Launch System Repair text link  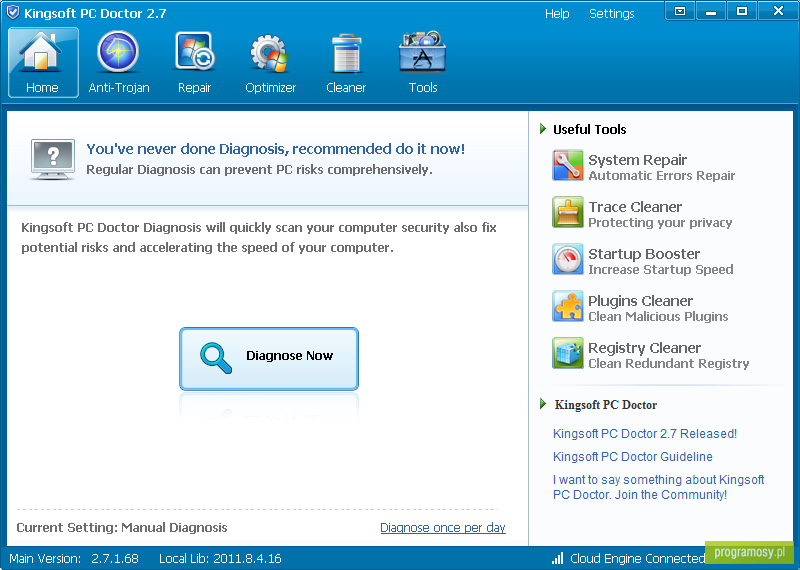[x=638, y=160]
